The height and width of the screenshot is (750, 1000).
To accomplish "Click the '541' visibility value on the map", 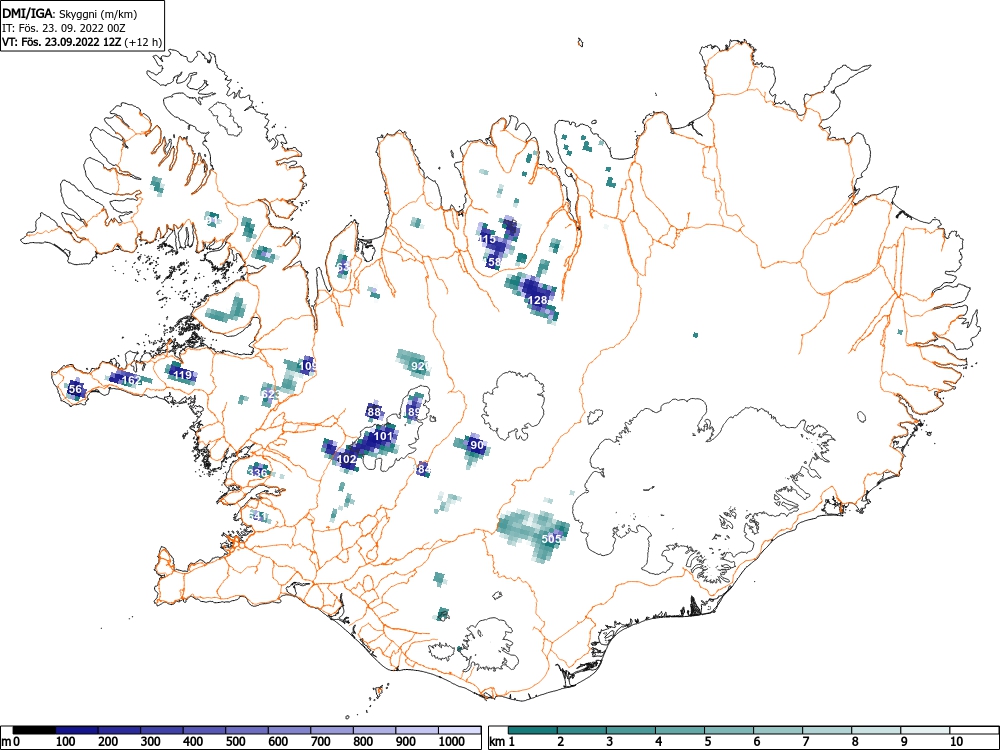I will tap(259, 516).
